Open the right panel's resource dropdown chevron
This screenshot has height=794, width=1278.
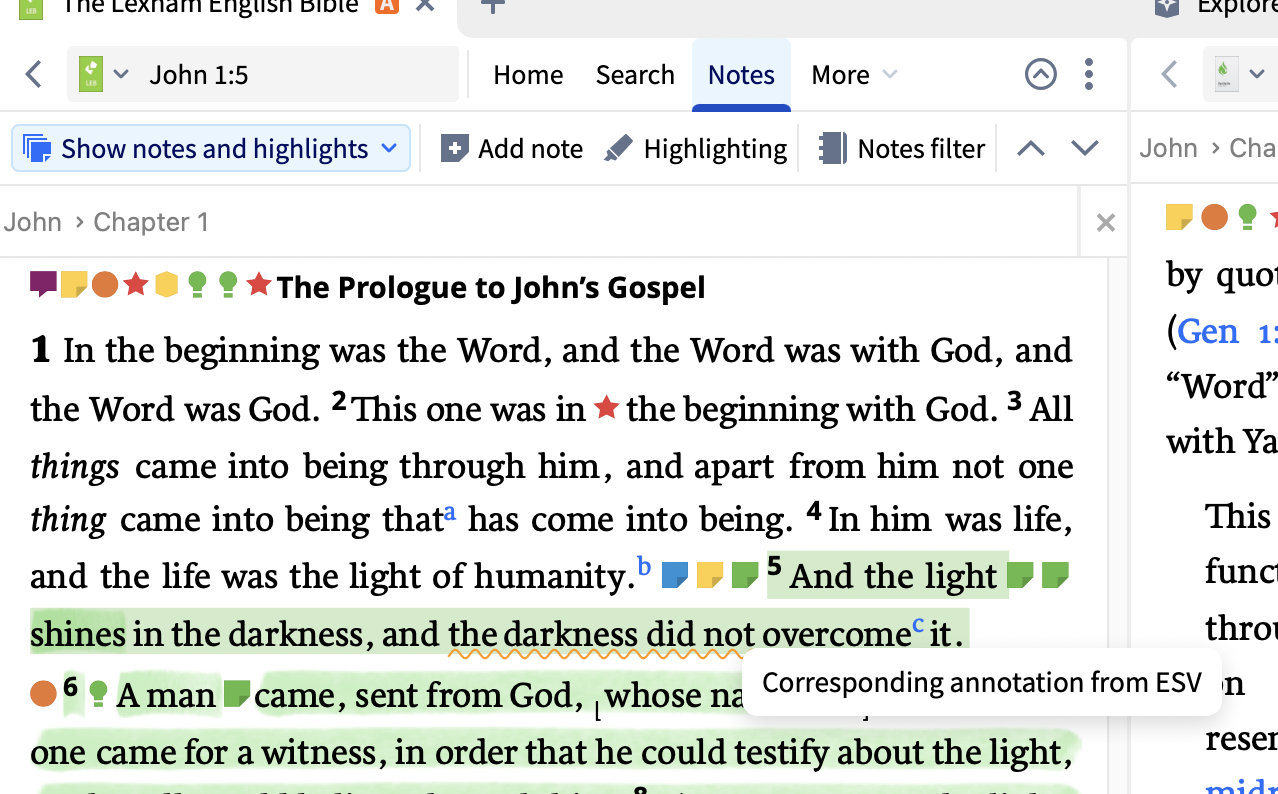(1255, 74)
